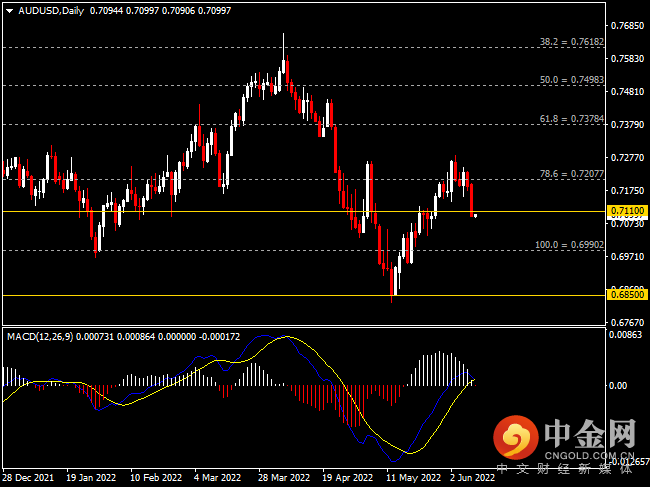This screenshot has width=650, height=487.
Task: Click the MACD(12,26,9) indicator label
Action: point(40,337)
